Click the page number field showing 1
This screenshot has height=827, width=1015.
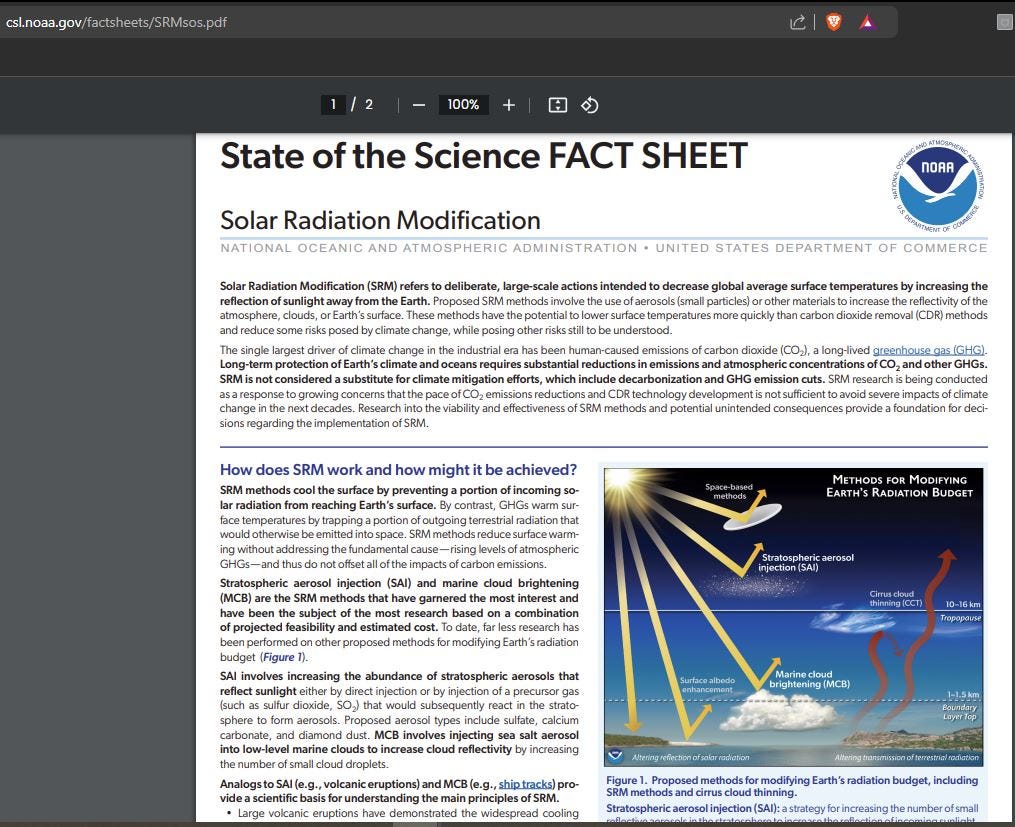pos(333,104)
